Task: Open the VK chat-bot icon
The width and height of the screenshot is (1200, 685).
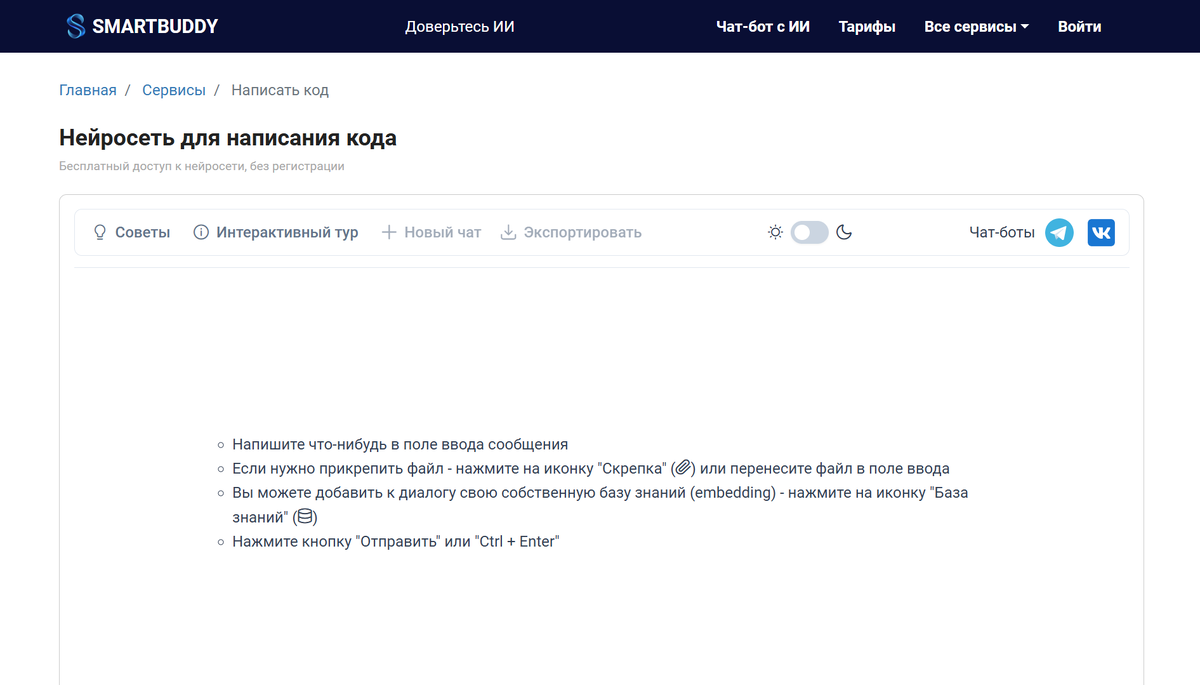Action: (x=1101, y=233)
